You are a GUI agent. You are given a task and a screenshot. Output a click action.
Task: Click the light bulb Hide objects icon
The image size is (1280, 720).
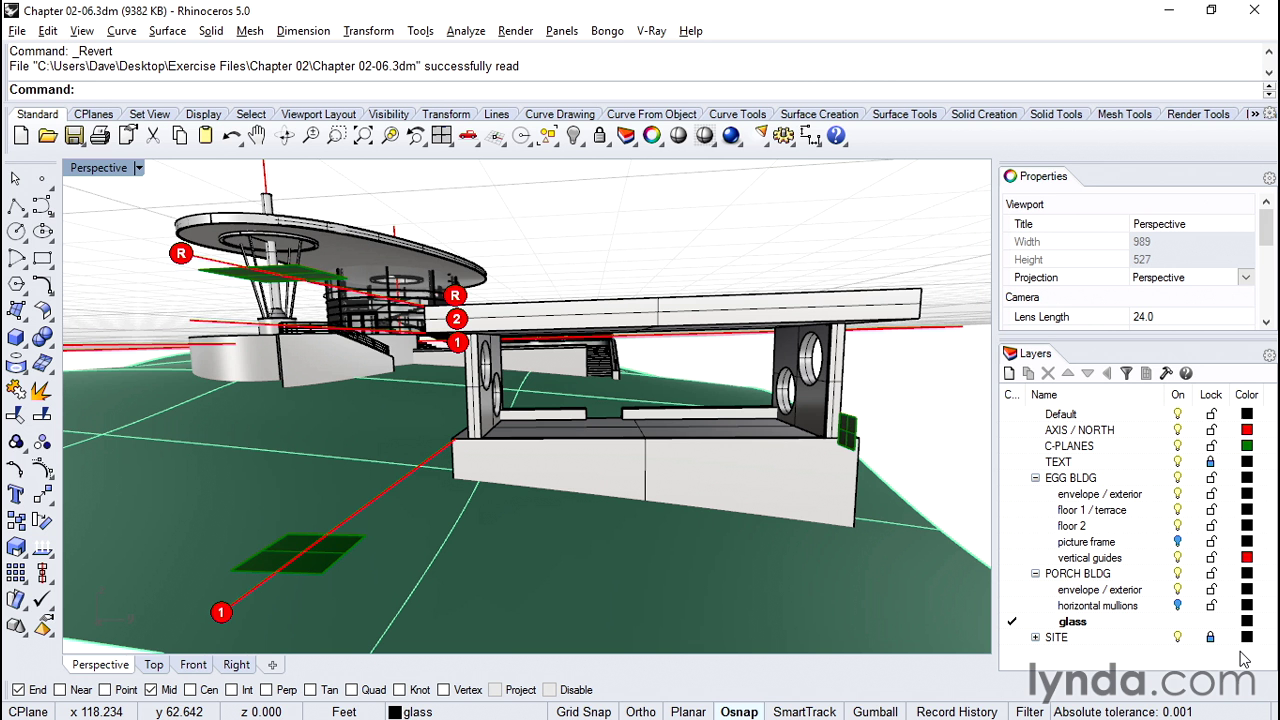click(573, 136)
